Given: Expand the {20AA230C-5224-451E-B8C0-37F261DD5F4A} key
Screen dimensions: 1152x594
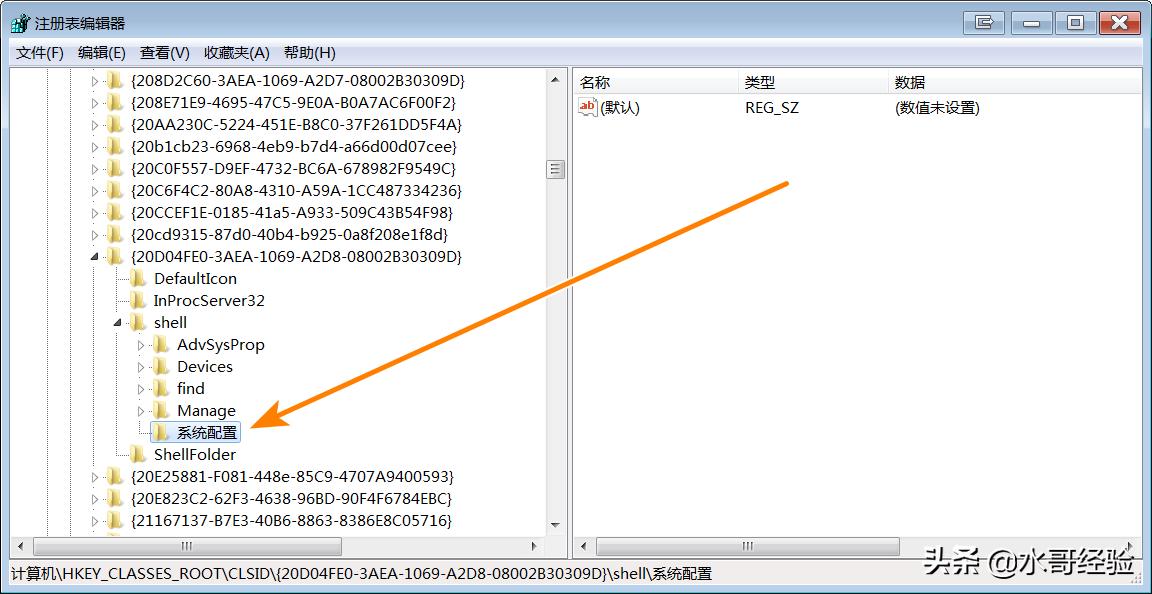Looking at the screenshot, I should coord(95,125).
